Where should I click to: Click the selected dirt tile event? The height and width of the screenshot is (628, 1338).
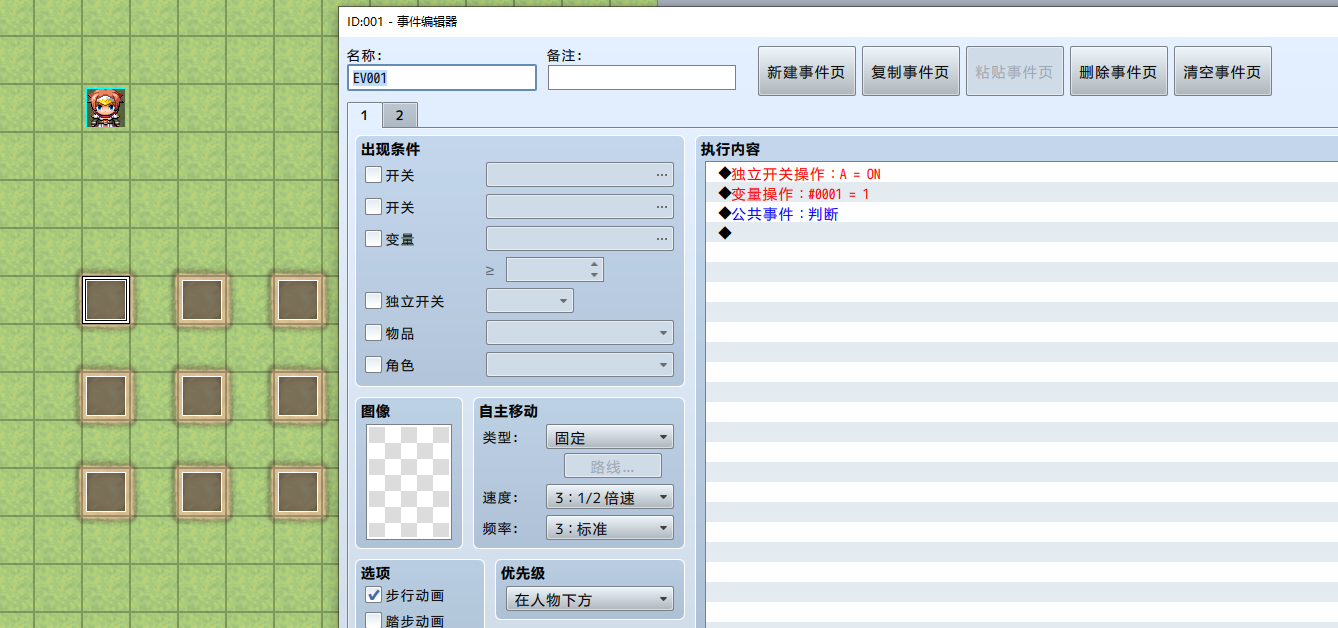pos(106,300)
